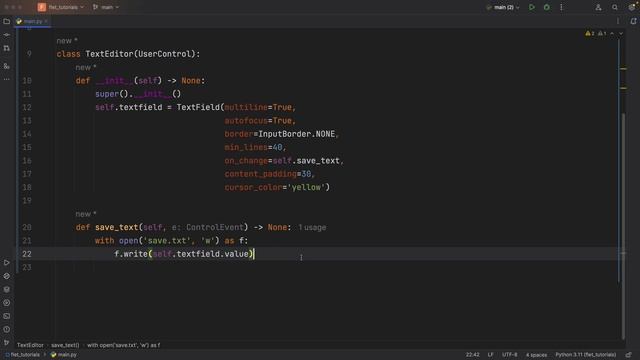Jump to previous highlighted problem arrow
This screenshot has height=360, width=640.
612,33
